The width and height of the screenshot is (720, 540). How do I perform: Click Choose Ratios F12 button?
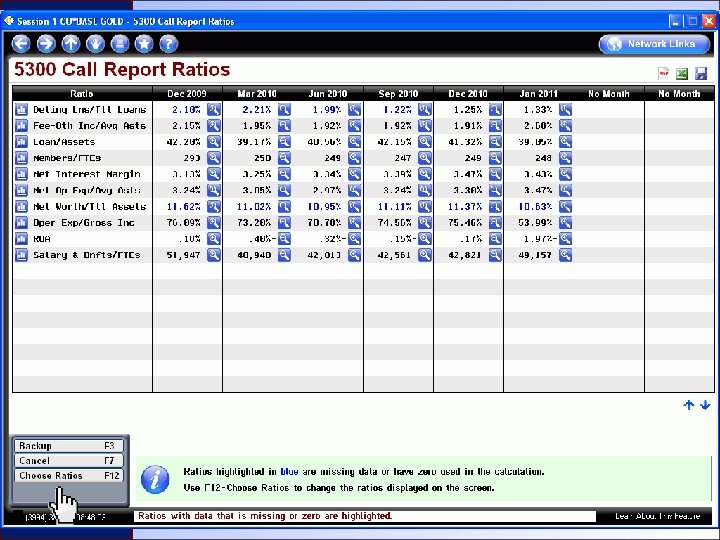click(69, 476)
